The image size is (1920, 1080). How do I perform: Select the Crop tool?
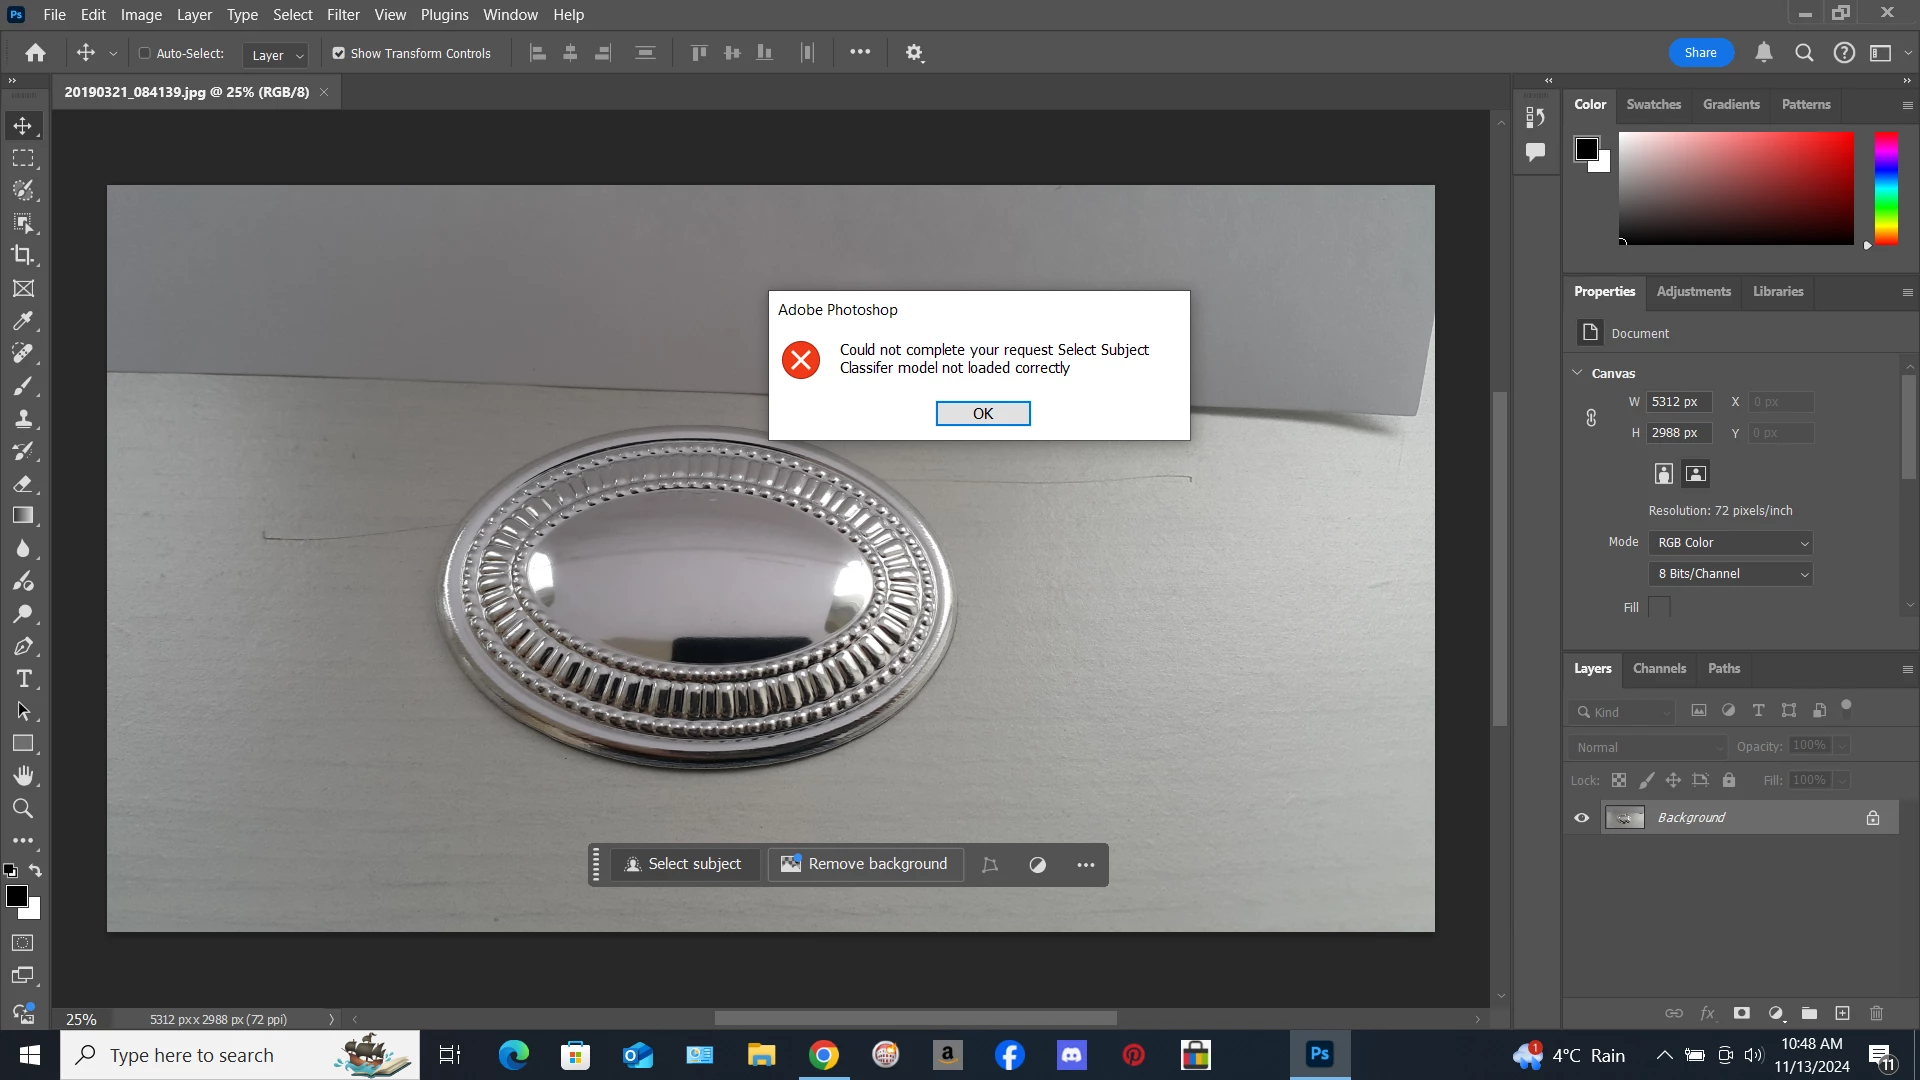[x=23, y=255]
